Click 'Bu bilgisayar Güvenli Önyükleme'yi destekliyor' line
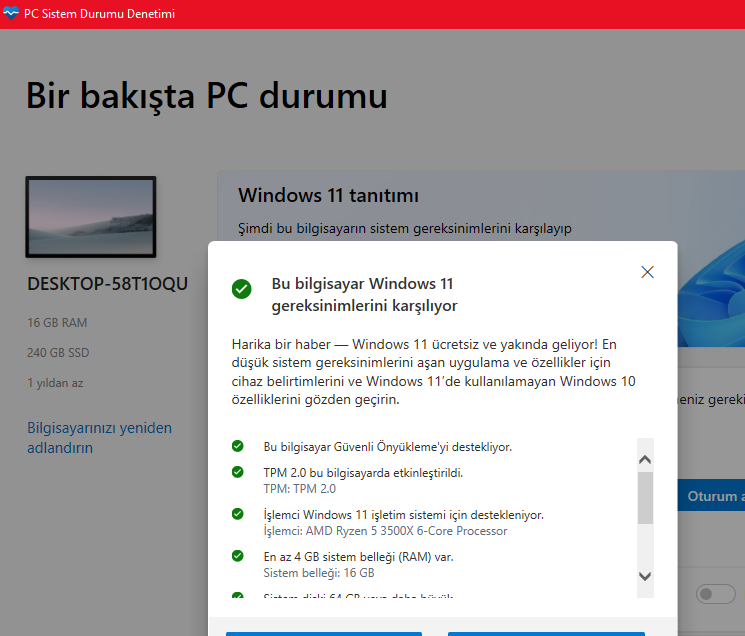The width and height of the screenshot is (745, 636). [x=388, y=447]
